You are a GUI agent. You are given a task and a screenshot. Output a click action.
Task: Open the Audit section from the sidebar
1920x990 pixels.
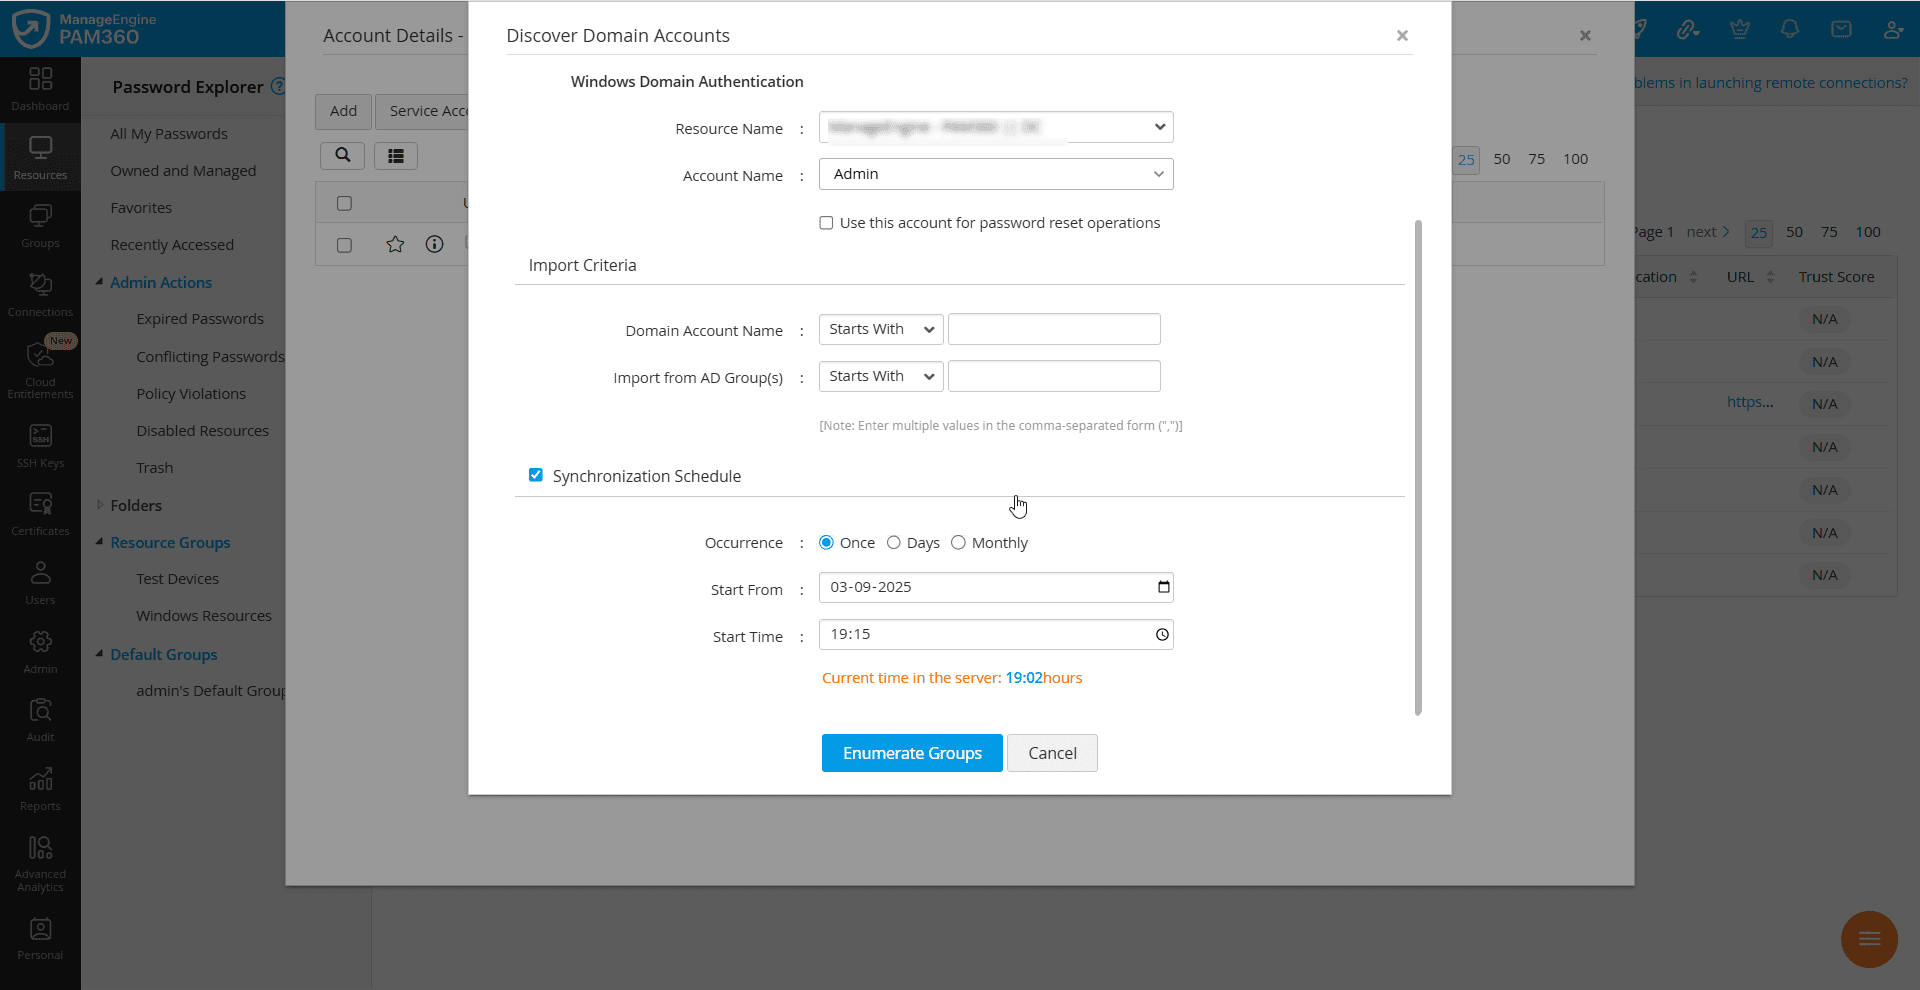[40, 717]
